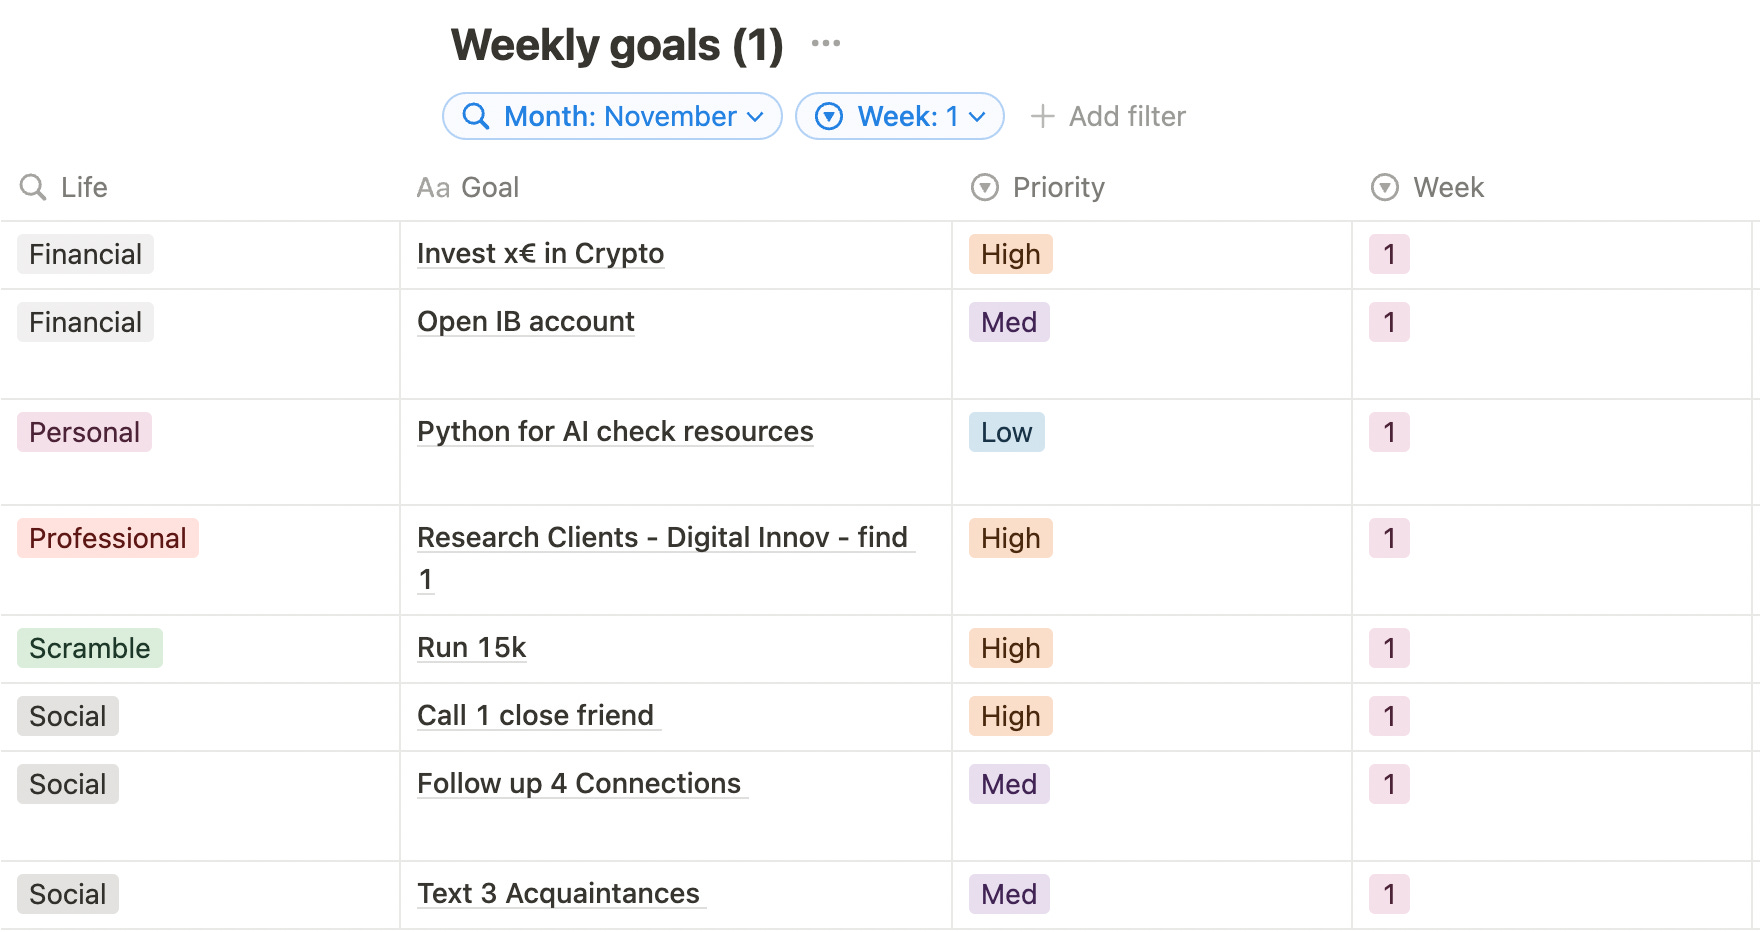Click the Life column search icon

point(33,187)
